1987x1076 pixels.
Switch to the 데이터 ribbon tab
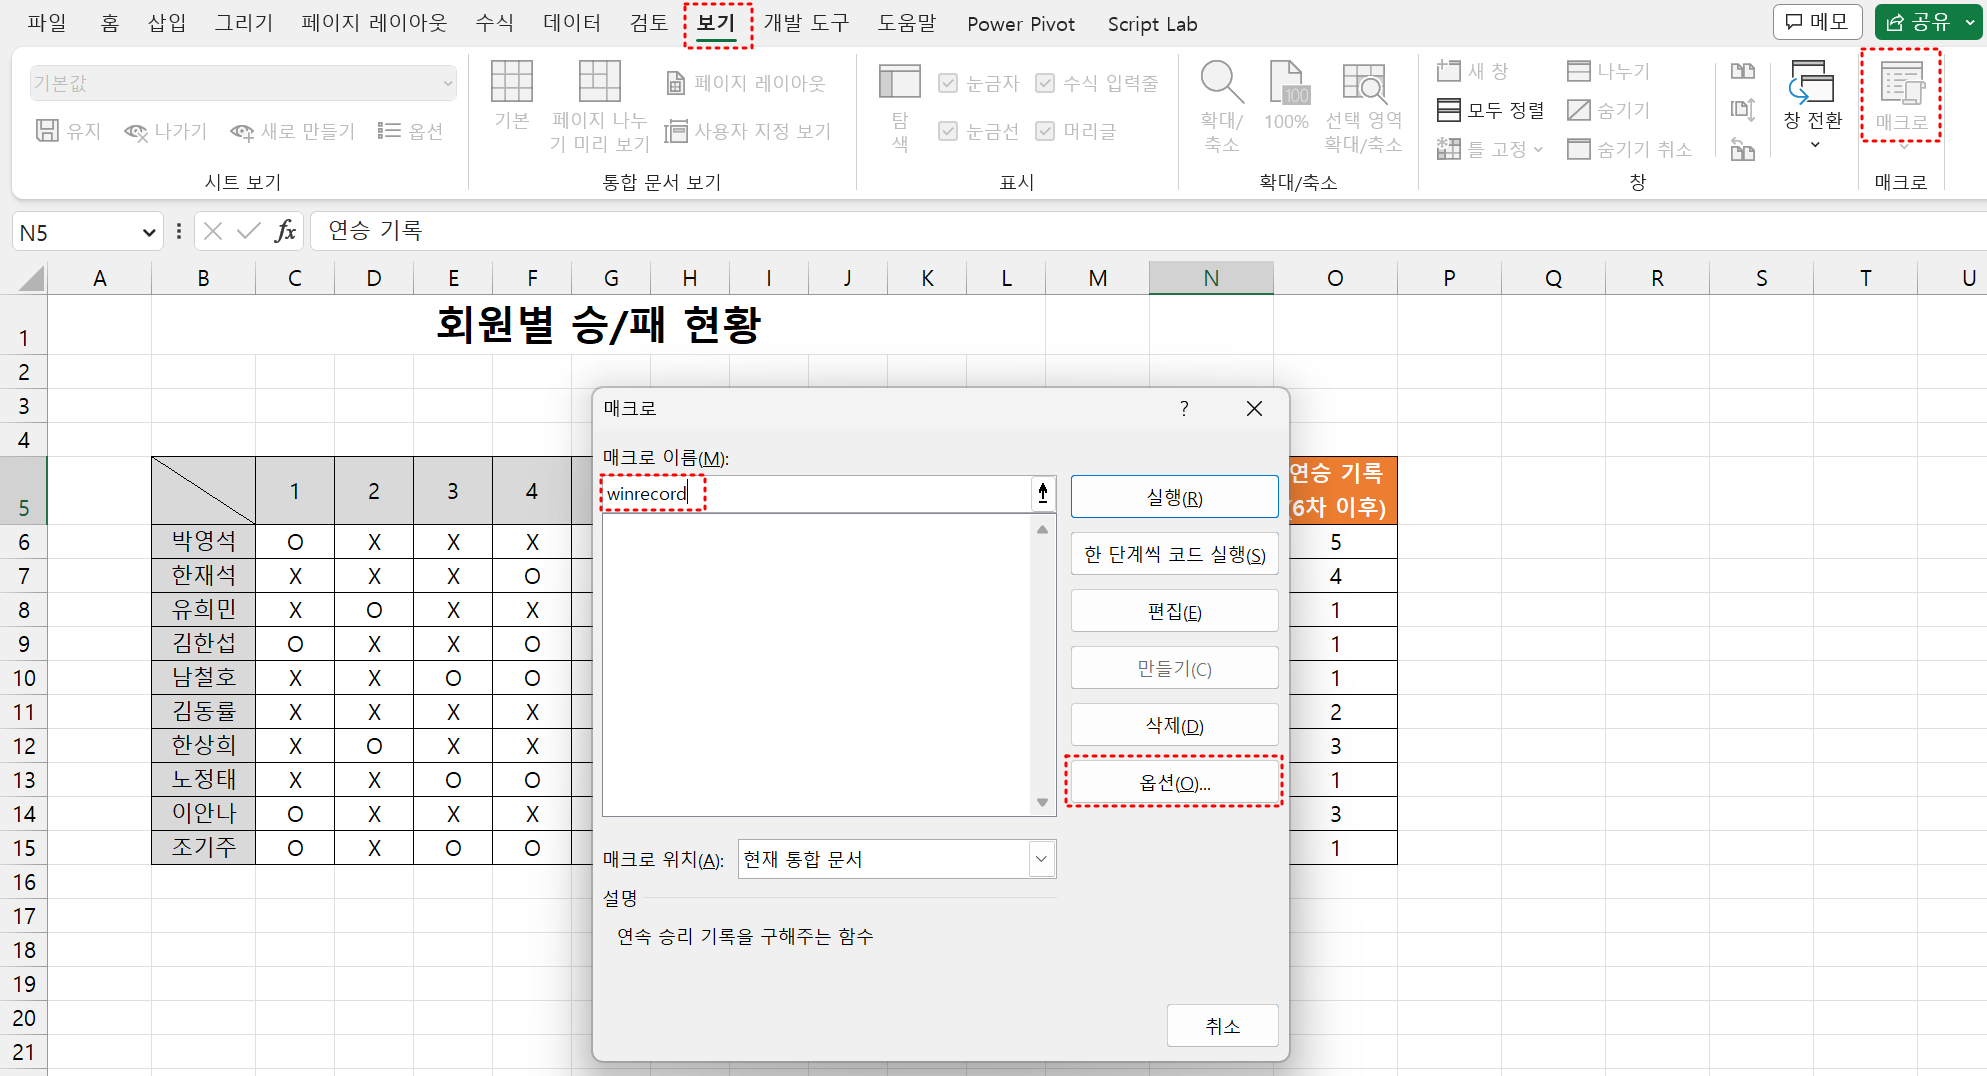572,23
